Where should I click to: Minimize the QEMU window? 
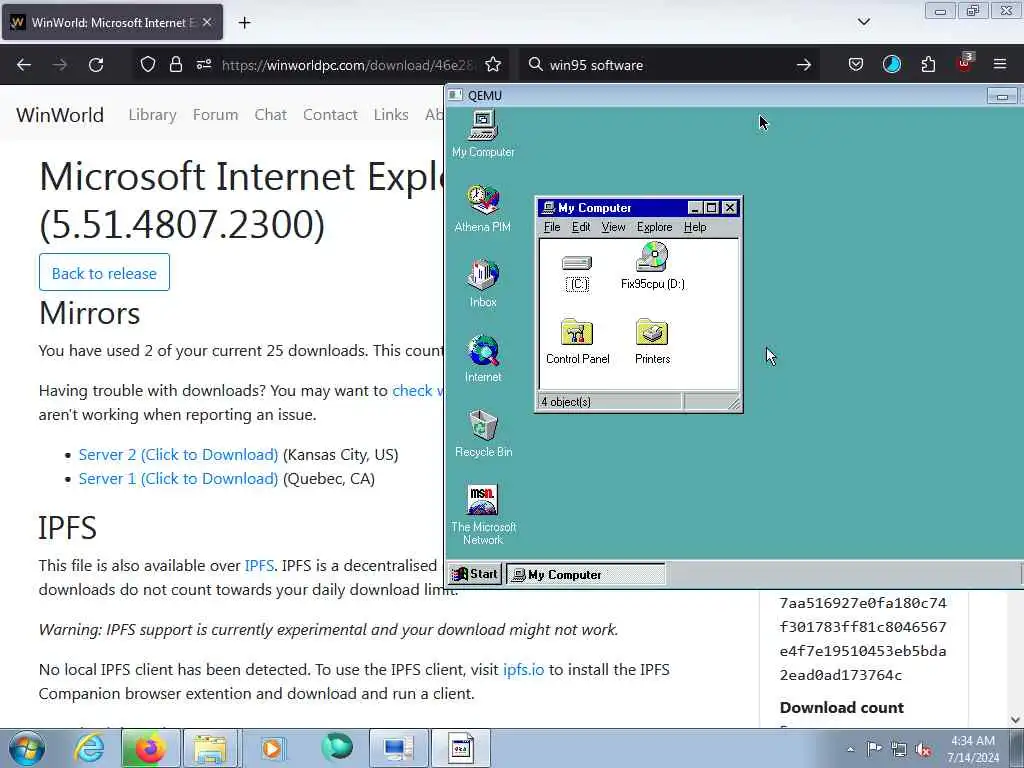coord(1002,96)
